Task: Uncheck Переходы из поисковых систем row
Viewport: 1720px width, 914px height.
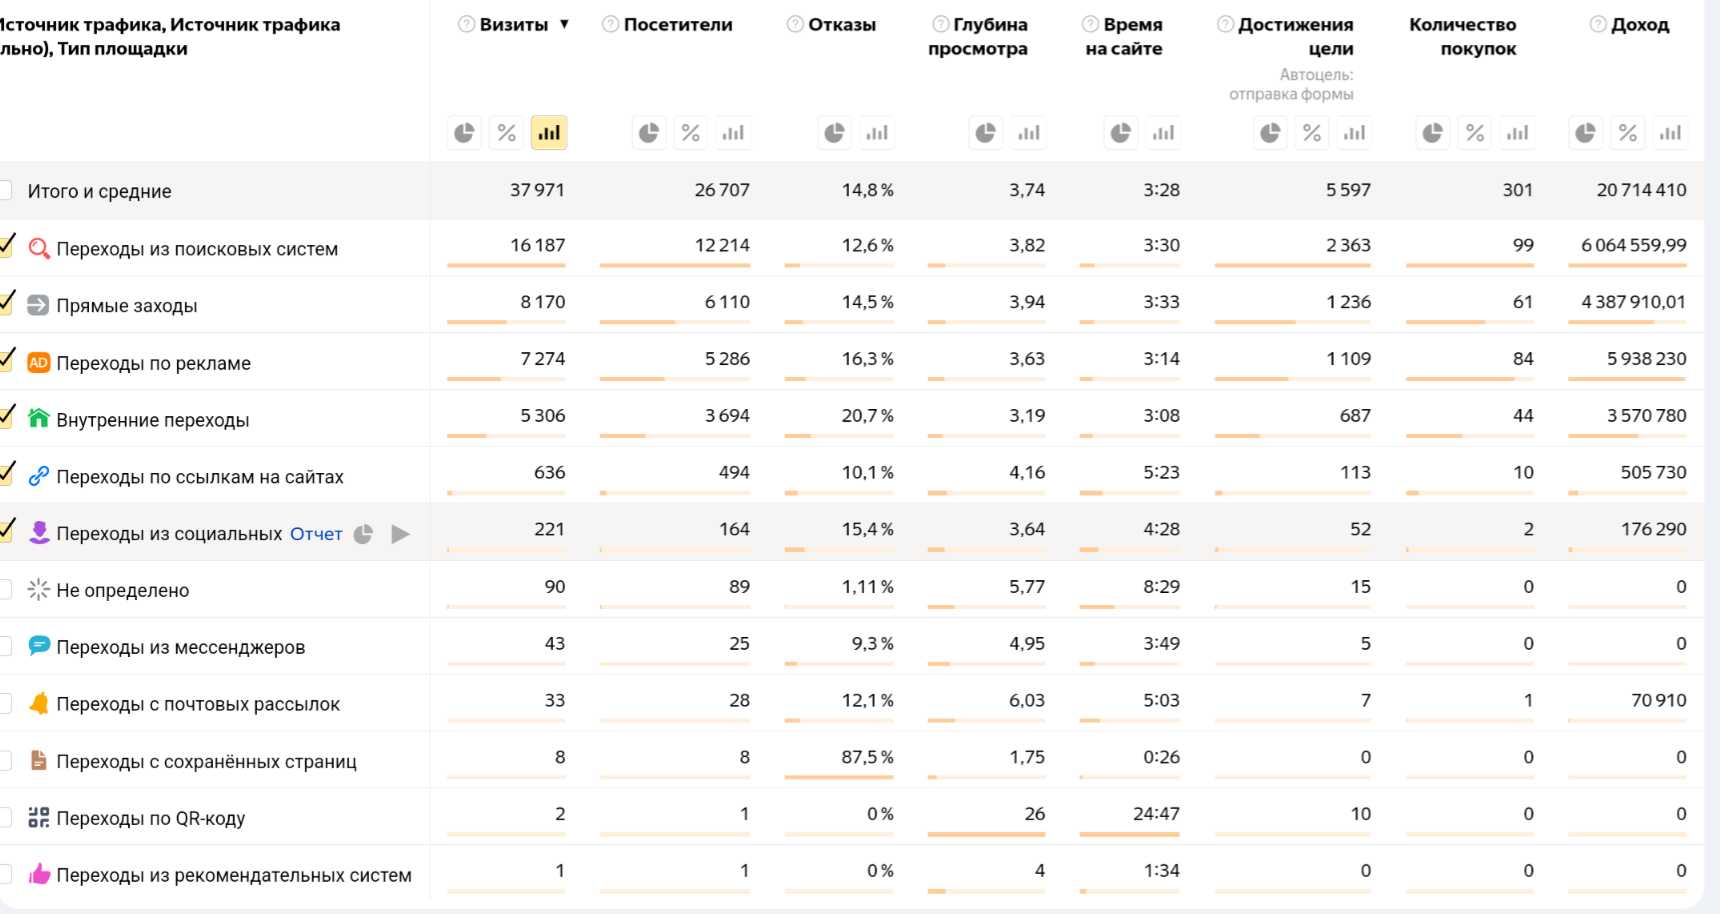Action: [7, 247]
